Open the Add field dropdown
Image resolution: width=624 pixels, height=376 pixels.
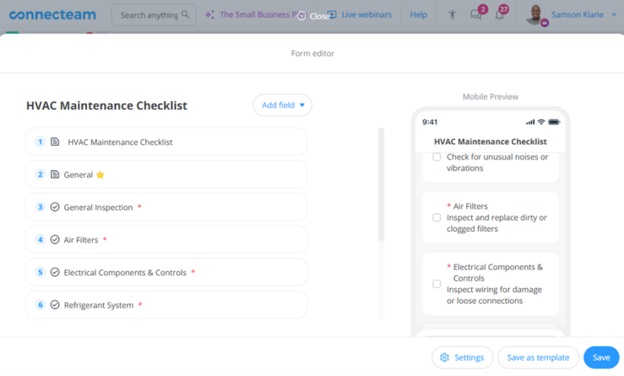pos(283,105)
